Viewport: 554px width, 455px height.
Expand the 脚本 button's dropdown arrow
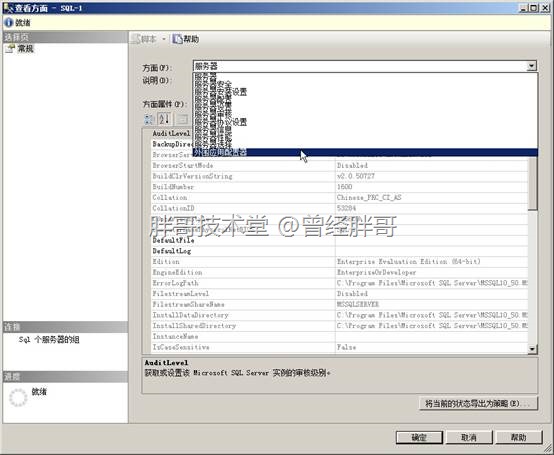point(164,39)
